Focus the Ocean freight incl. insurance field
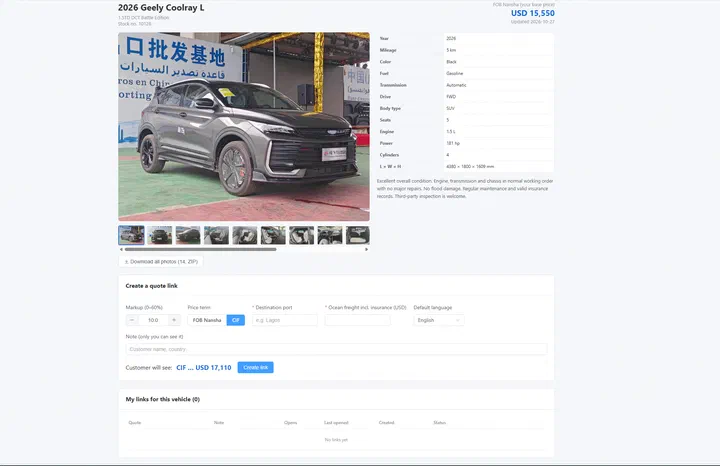This screenshot has width=720, height=466. point(358,320)
